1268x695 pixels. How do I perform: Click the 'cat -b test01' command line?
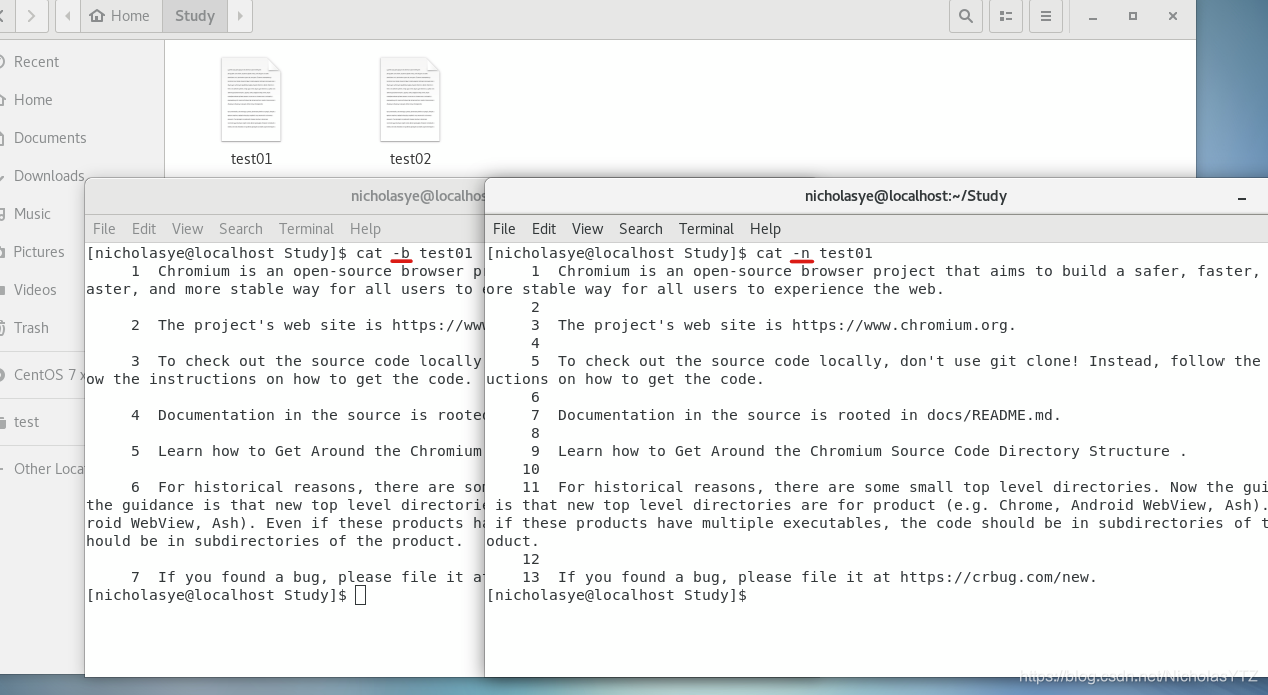tap(280, 253)
